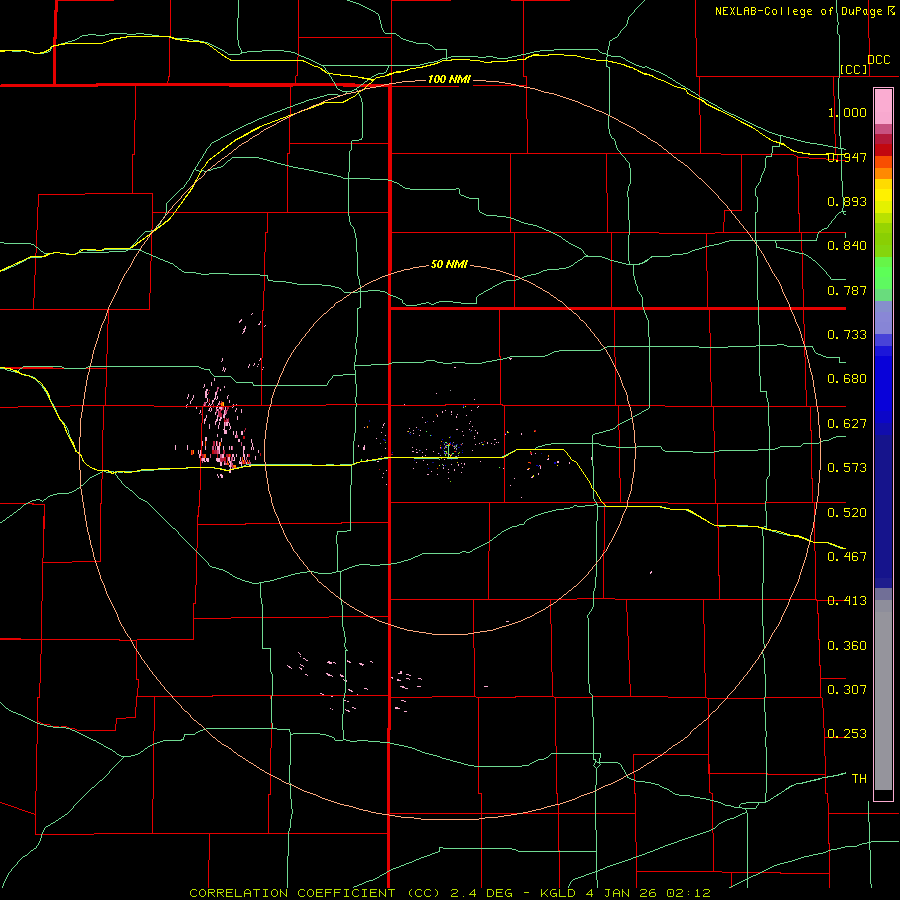The width and height of the screenshot is (900, 900).
Task: Click the Correlation Coefficient KGLD caption at bottom
Action: pos(450,893)
